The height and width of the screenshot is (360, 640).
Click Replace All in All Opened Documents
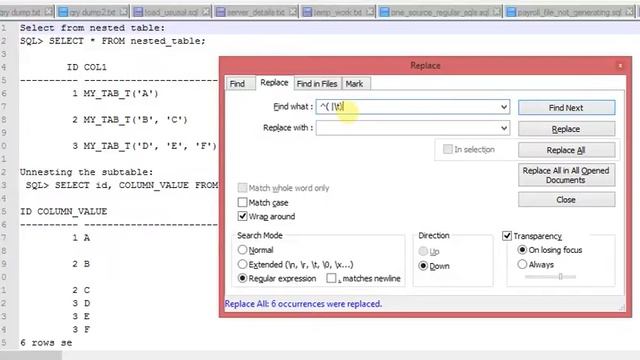pyautogui.click(x=567, y=175)
